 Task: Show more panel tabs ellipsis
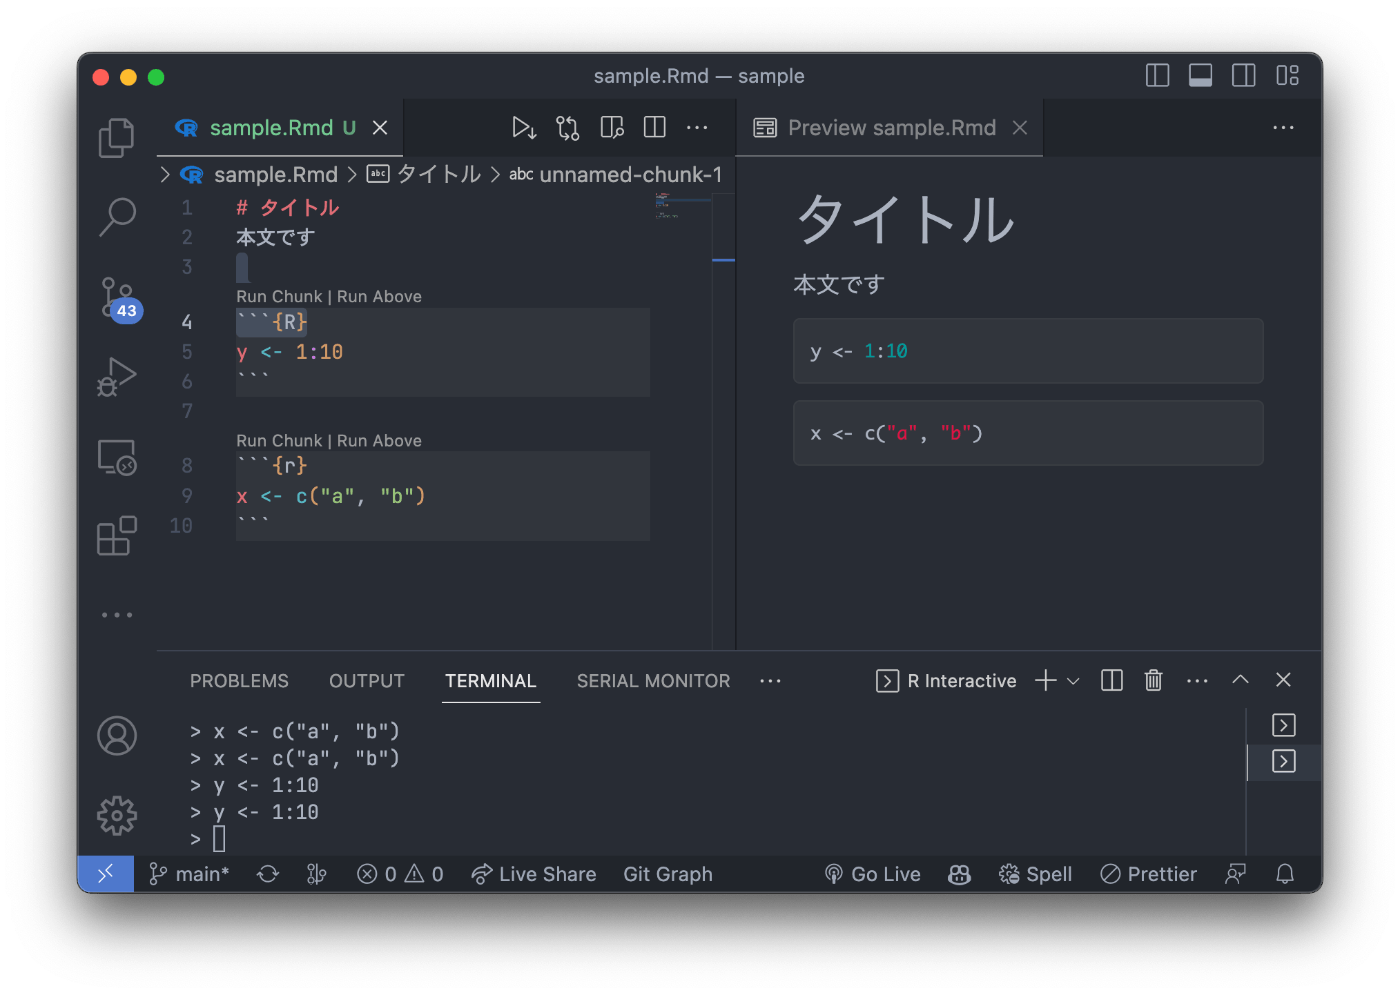tap(770, 681)
